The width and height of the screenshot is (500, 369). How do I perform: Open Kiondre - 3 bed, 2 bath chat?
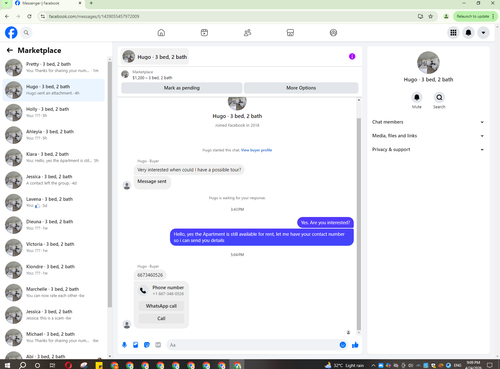coord(54,270)
